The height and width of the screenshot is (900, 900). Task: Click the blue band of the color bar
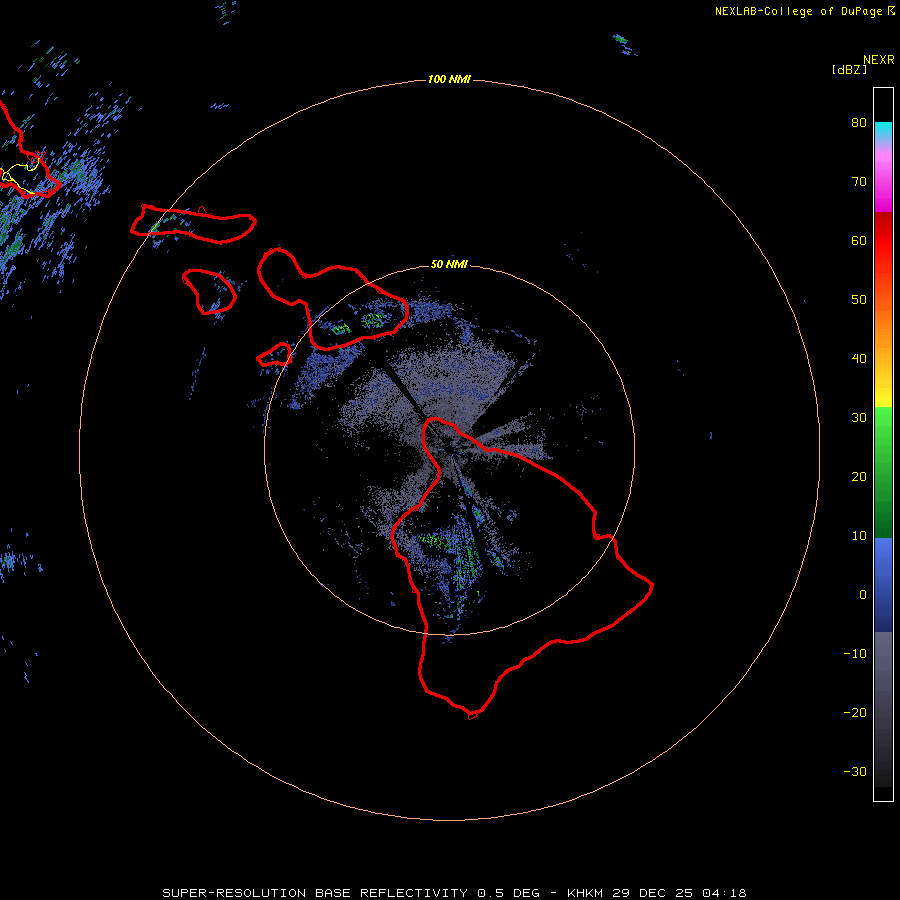[x=883, y=585]
